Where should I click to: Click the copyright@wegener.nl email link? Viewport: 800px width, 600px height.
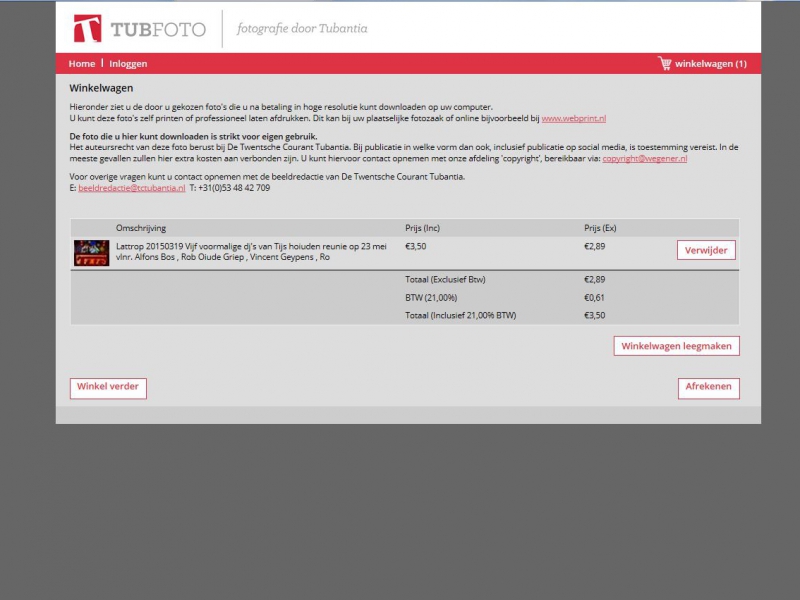644,158
